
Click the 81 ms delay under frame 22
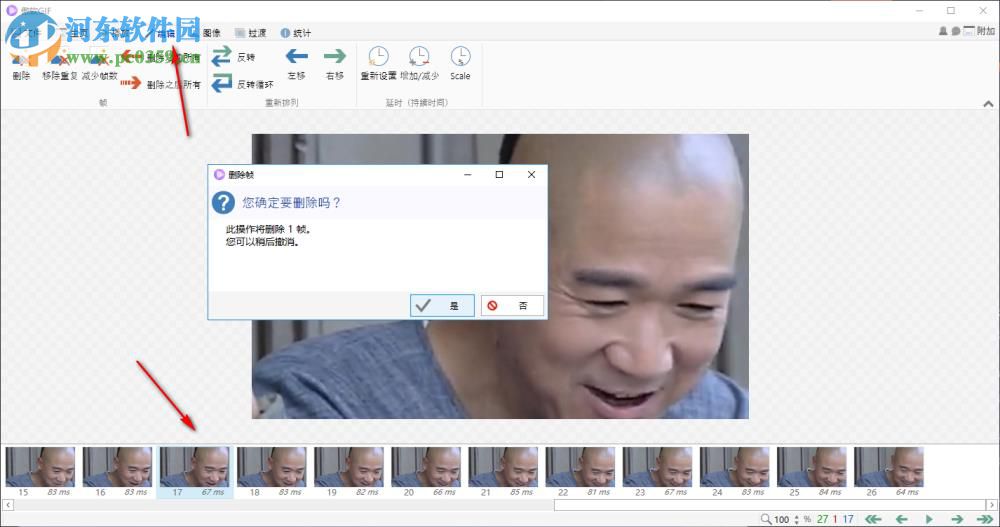tap(599, 493)
